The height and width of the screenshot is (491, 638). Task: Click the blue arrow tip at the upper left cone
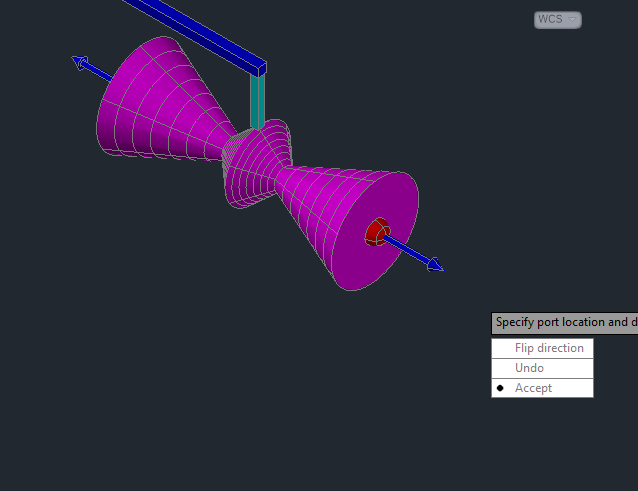(79, 62)
